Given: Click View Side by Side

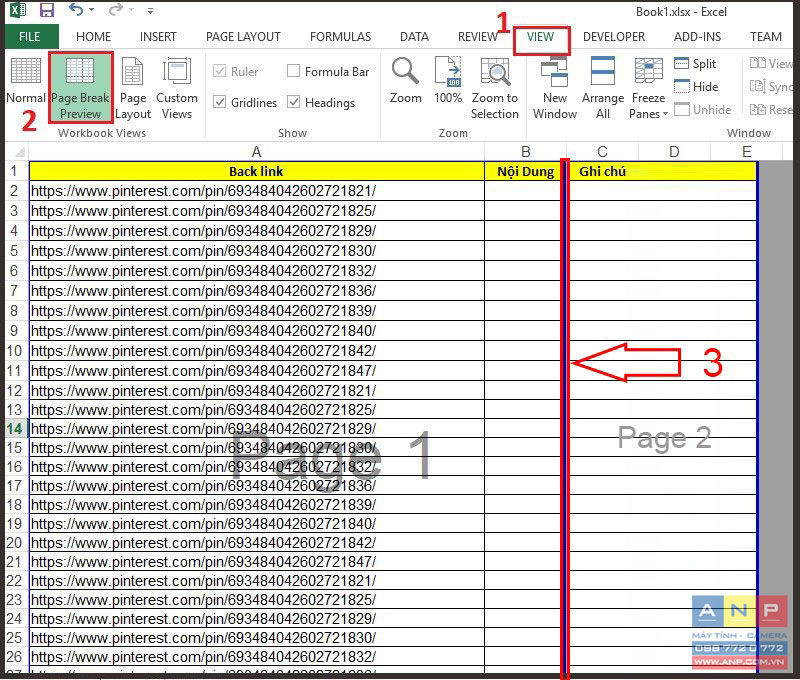Looking at the screenshot, I should [771, 63].
